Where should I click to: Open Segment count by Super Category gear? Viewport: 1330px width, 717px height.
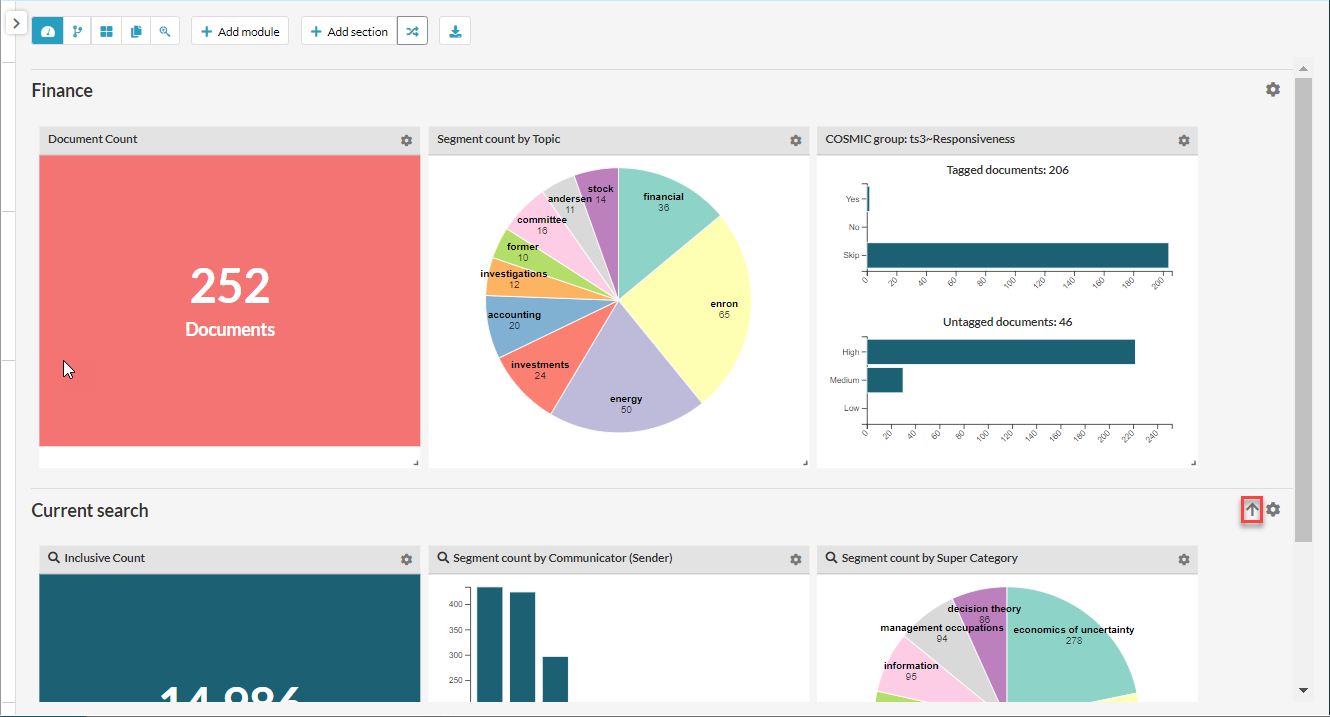(x=1184, y=560)
